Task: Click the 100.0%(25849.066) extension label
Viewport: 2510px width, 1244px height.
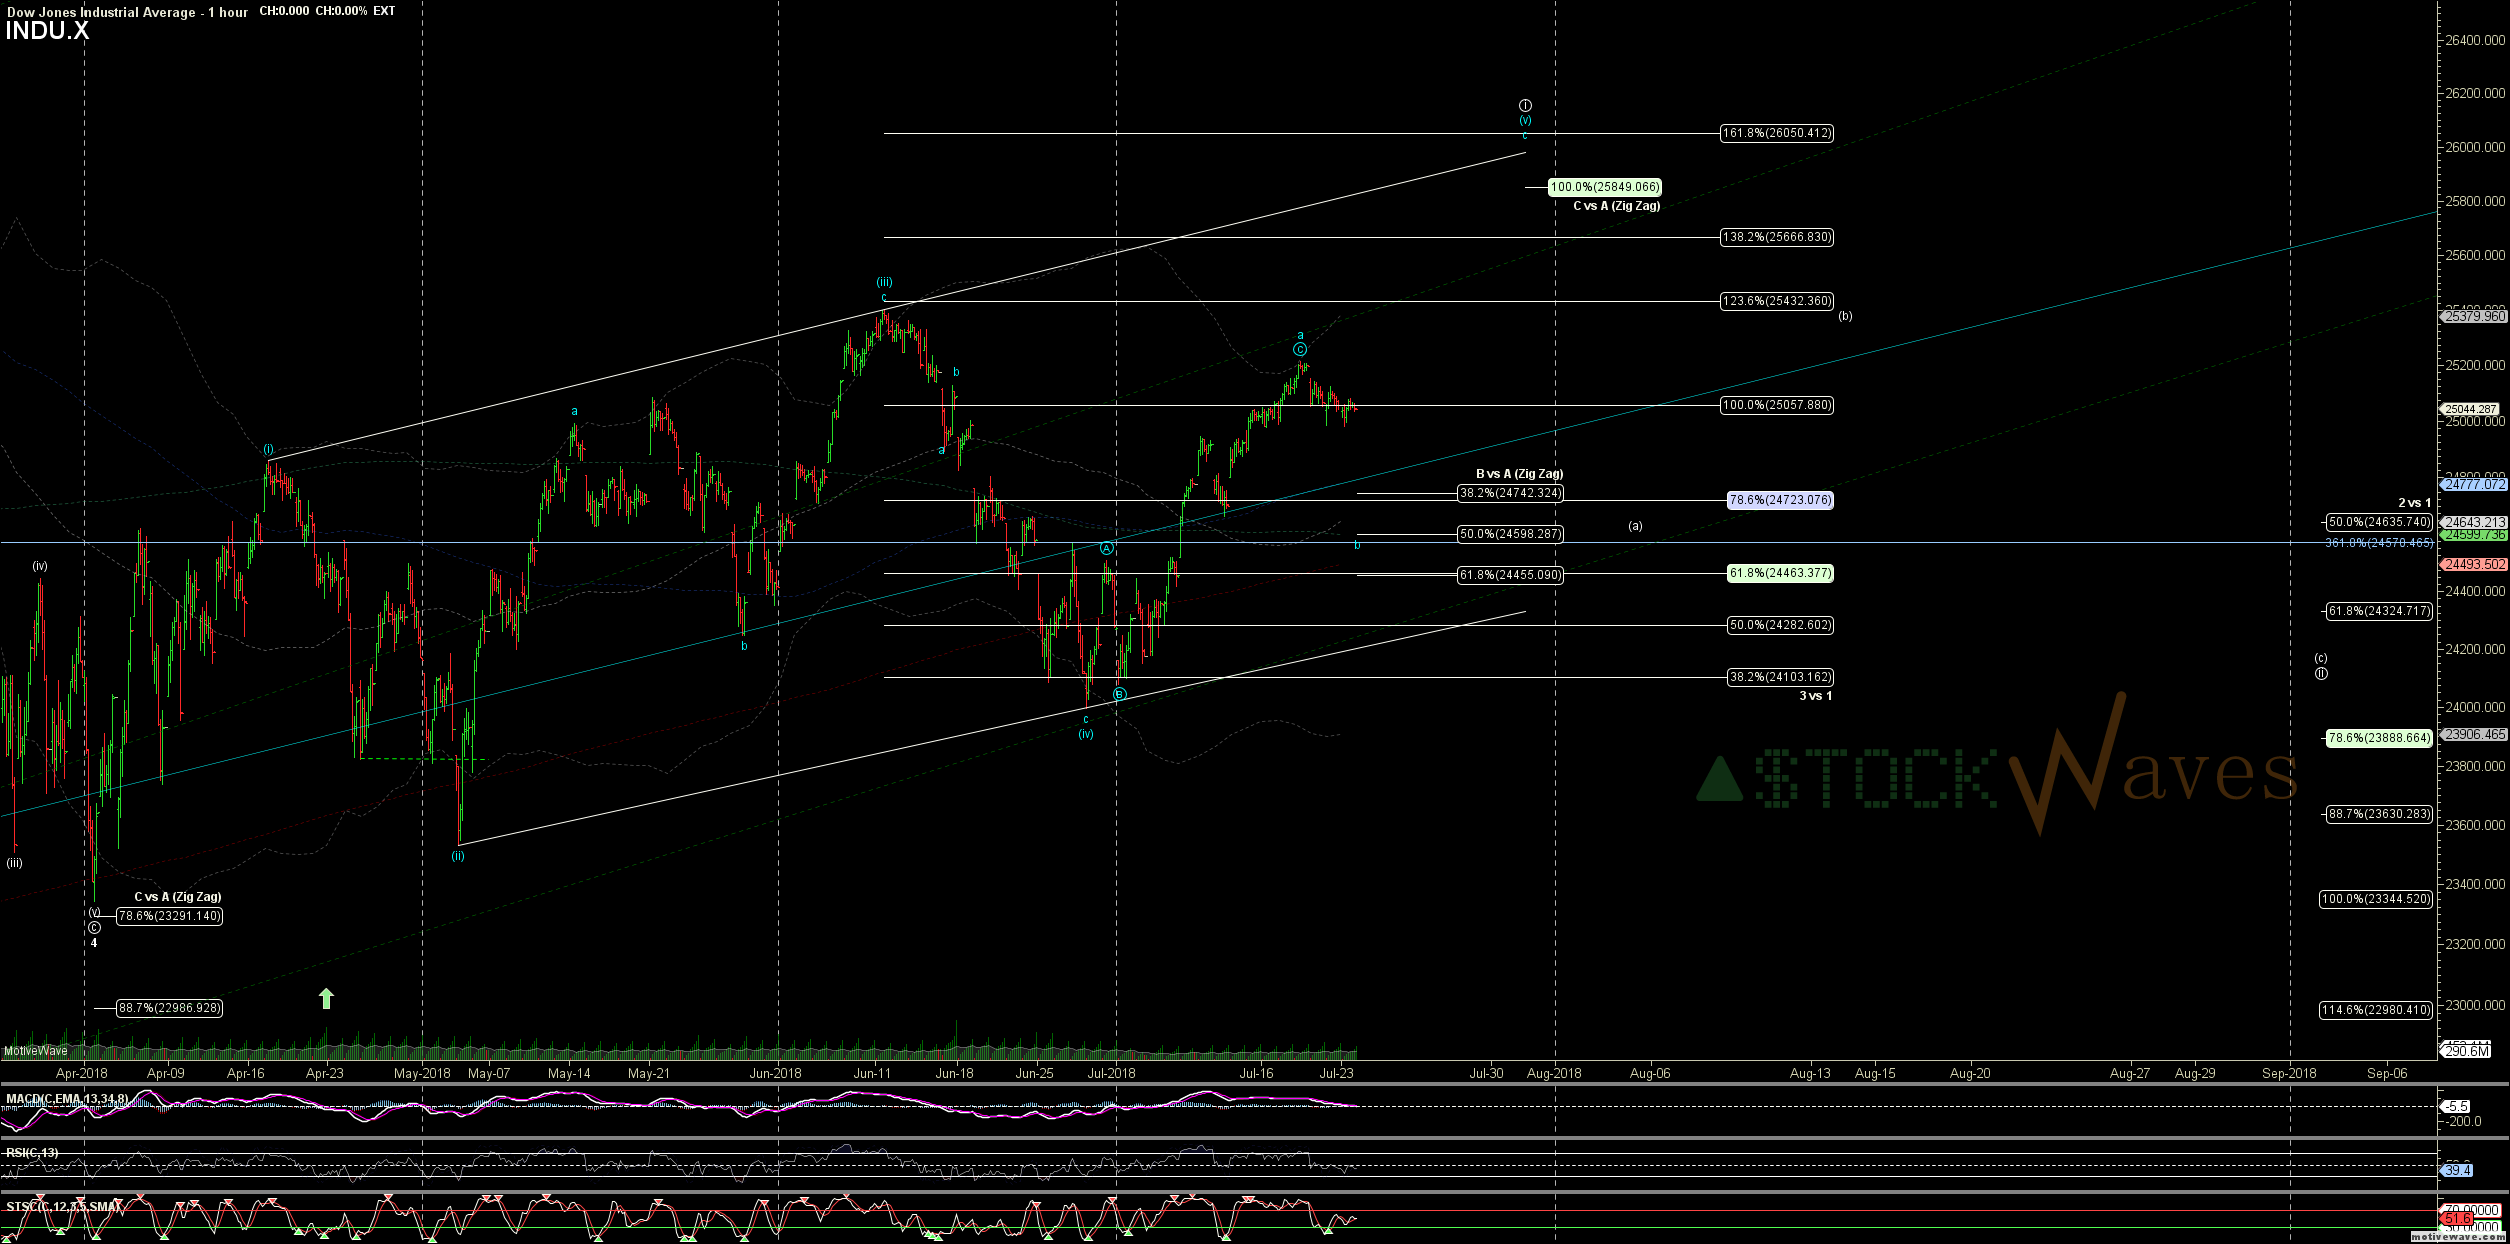Action: click(1605, 187)
